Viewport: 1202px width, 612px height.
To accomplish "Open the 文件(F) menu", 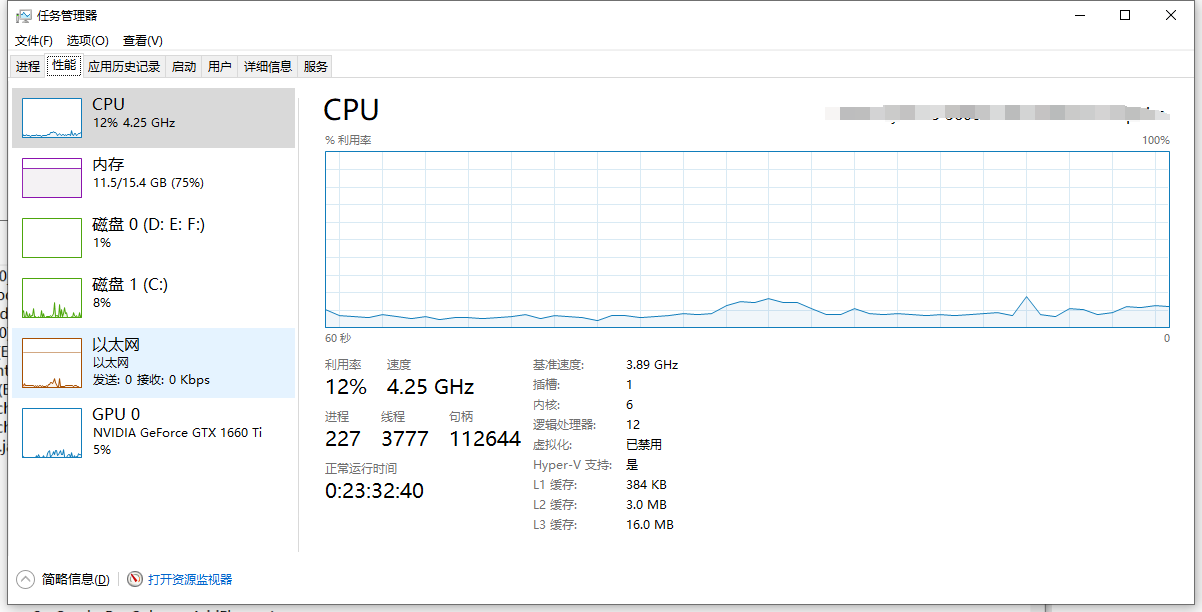I will pyautogui.click(x=33, y=41).
